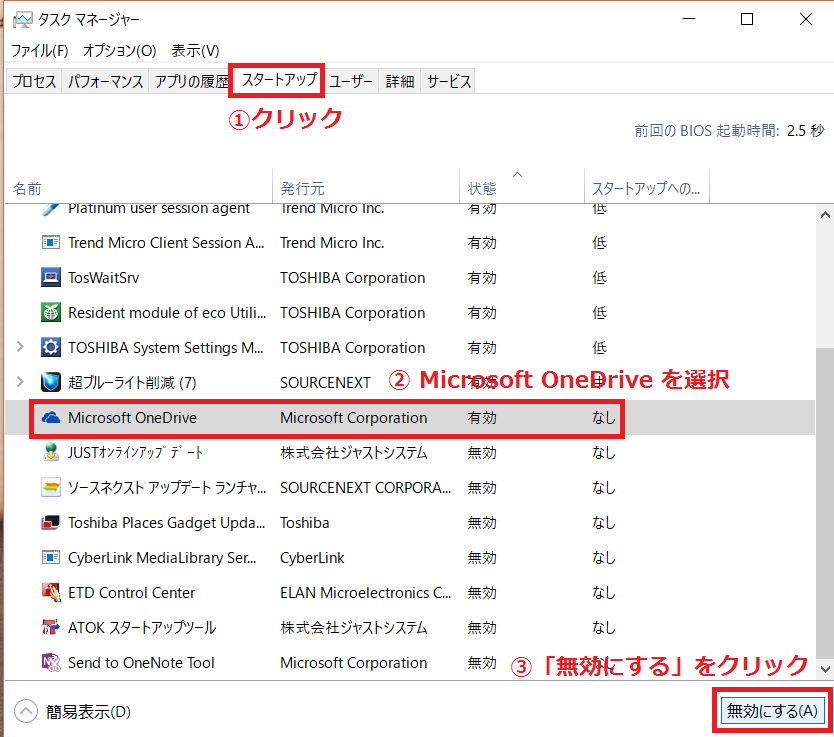
Task: Switch to the プロセス tab
Action: click(34, 81)
